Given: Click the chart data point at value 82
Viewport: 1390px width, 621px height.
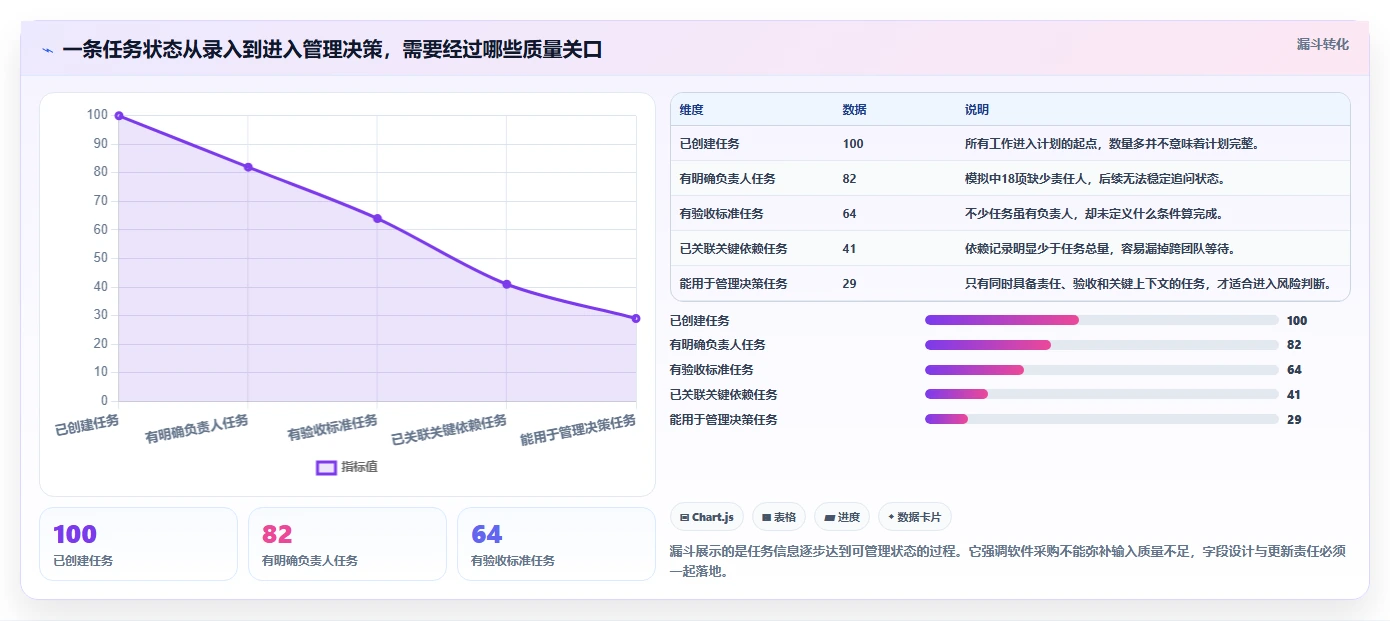Looking at the screenshot, I should 248,167.
